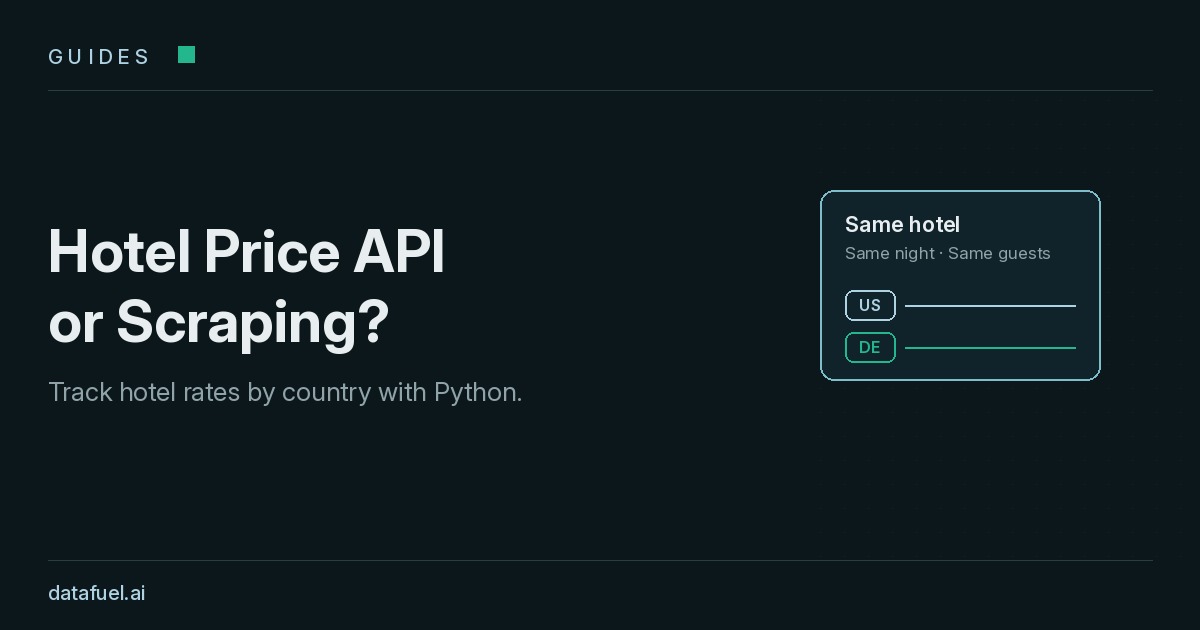Screen dimensions: 1200x630
Task: Click the horizontal divider above datafuel.ai
Action: (x=600, y=560)
